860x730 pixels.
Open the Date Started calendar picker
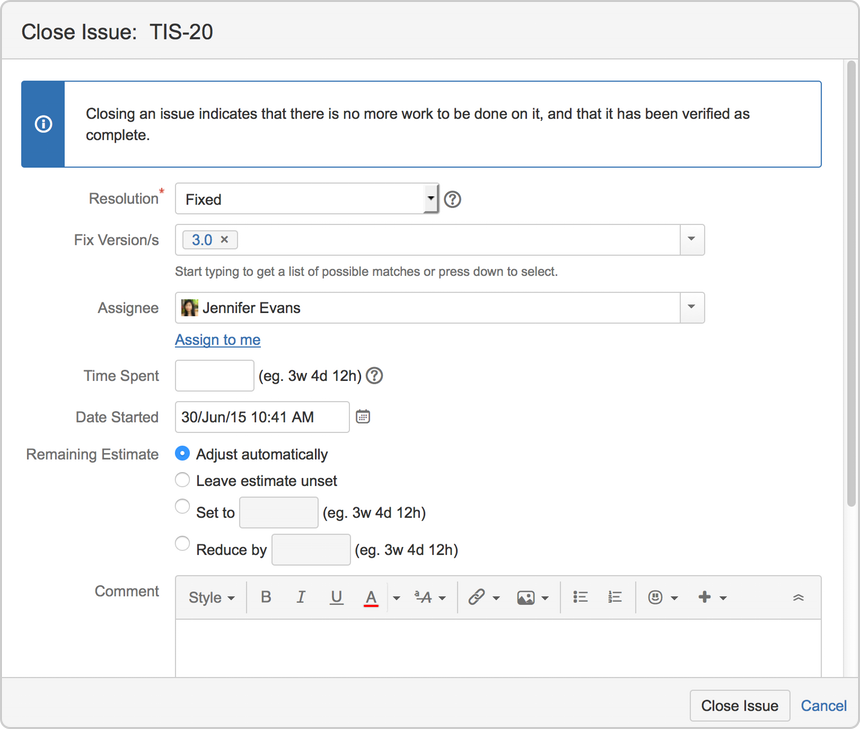[x=363, y=417]
